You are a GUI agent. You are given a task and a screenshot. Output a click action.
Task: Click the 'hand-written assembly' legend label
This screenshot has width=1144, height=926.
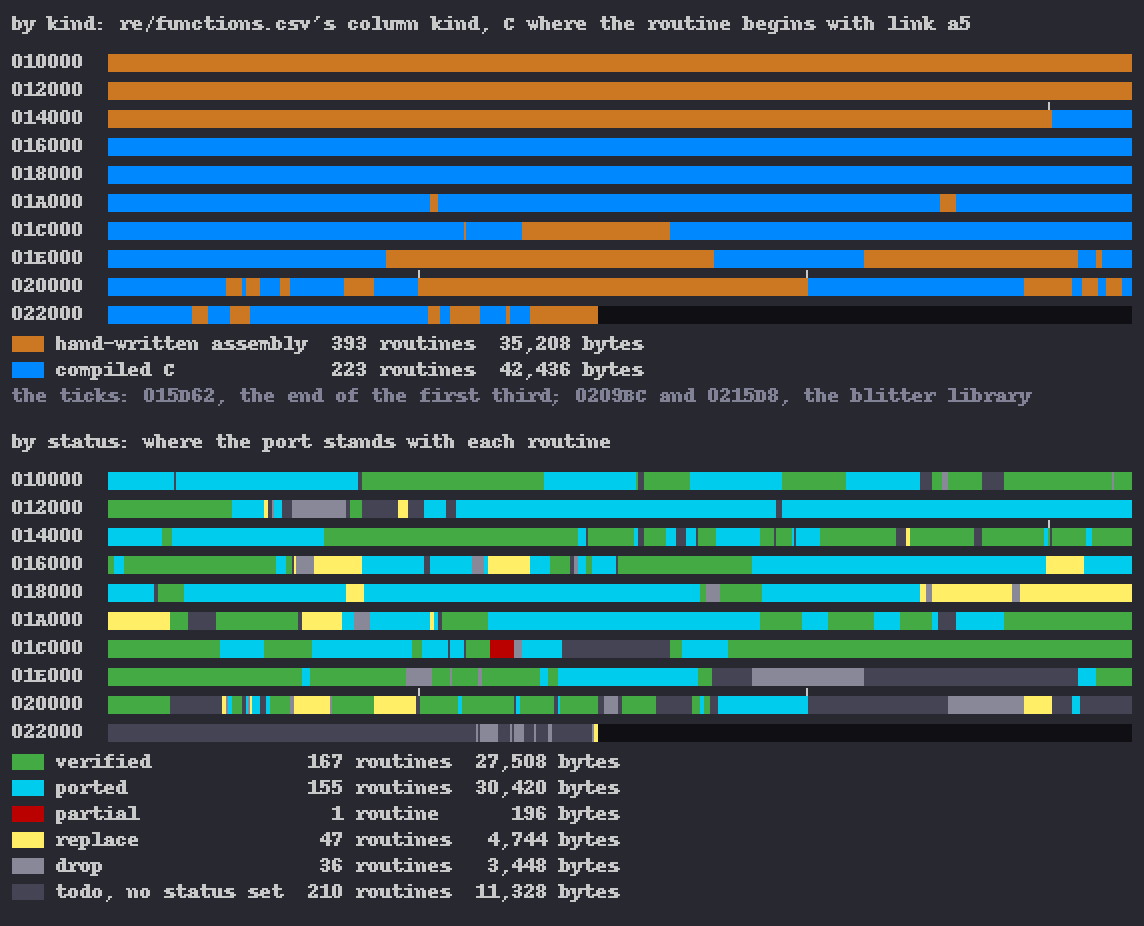(181, 344)
